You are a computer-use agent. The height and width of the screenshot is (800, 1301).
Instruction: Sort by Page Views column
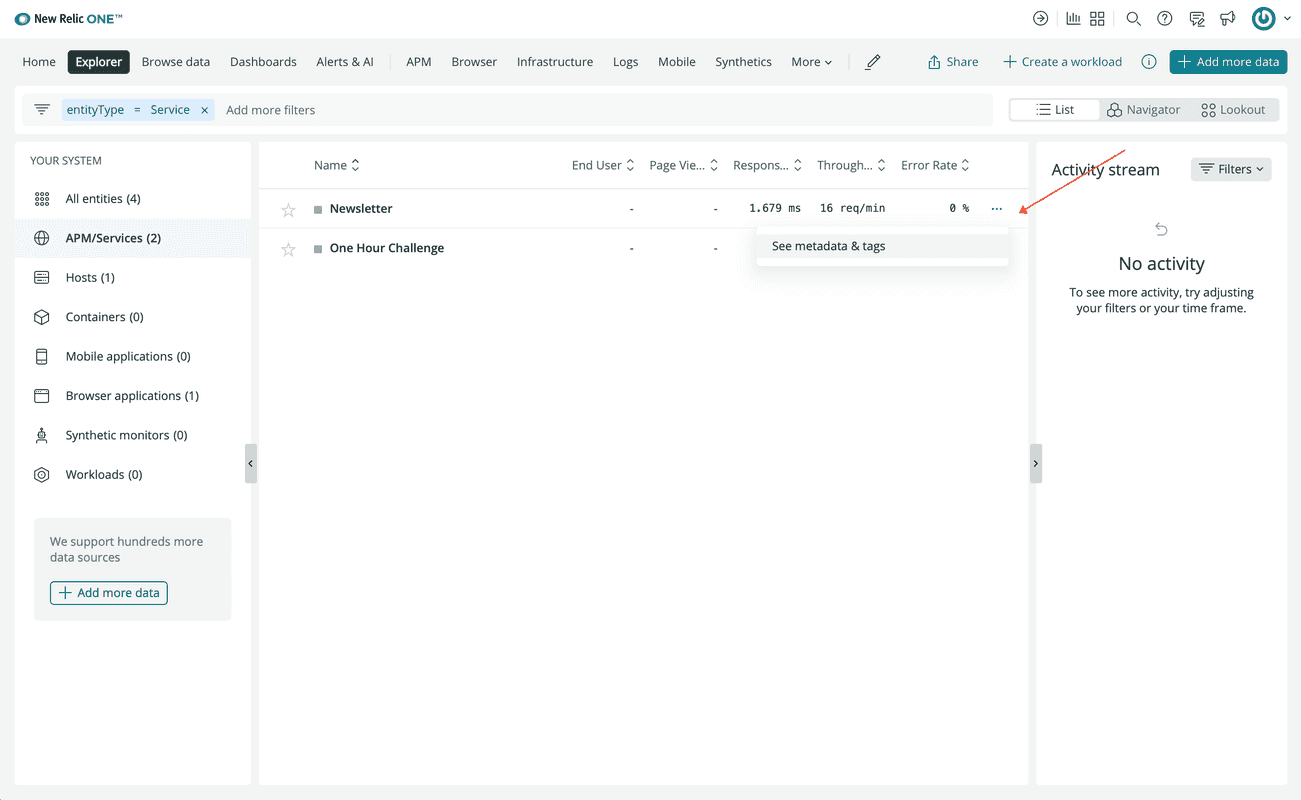coord(684,165)
